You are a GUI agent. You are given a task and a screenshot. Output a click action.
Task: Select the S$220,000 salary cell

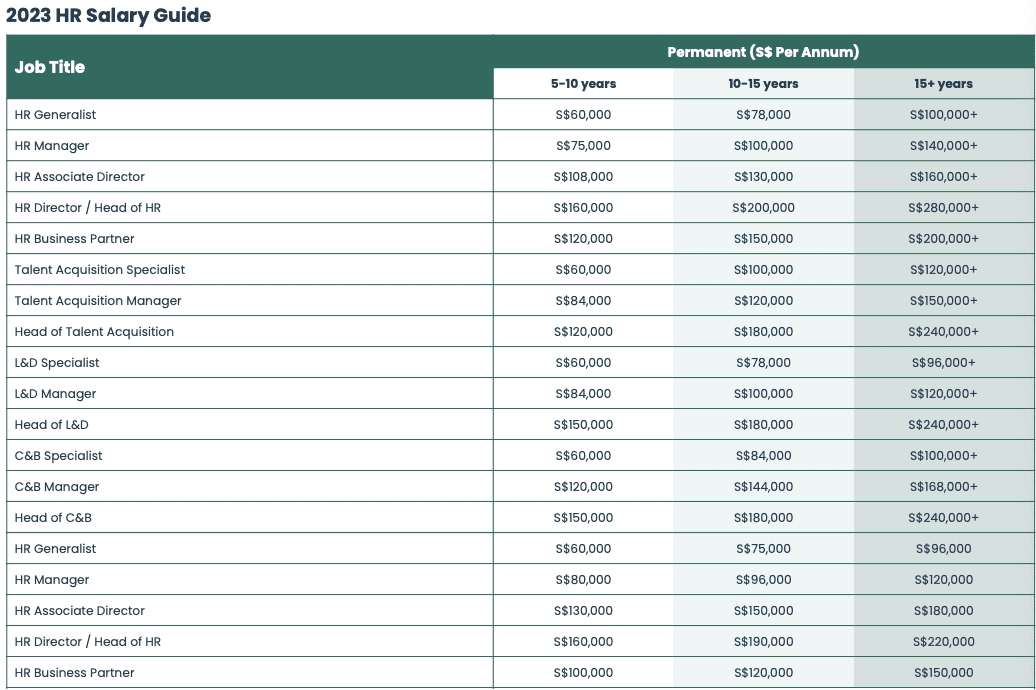(x=943, y=642)
